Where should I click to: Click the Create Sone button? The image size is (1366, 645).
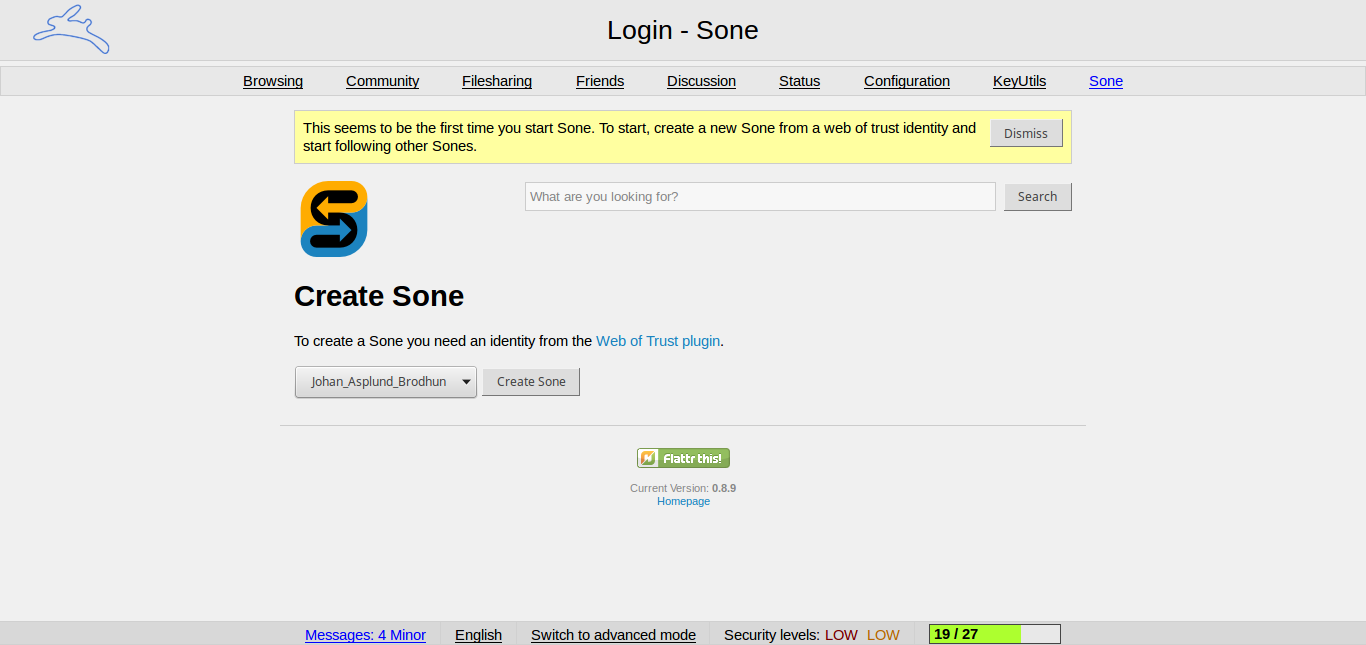point(531,382)
